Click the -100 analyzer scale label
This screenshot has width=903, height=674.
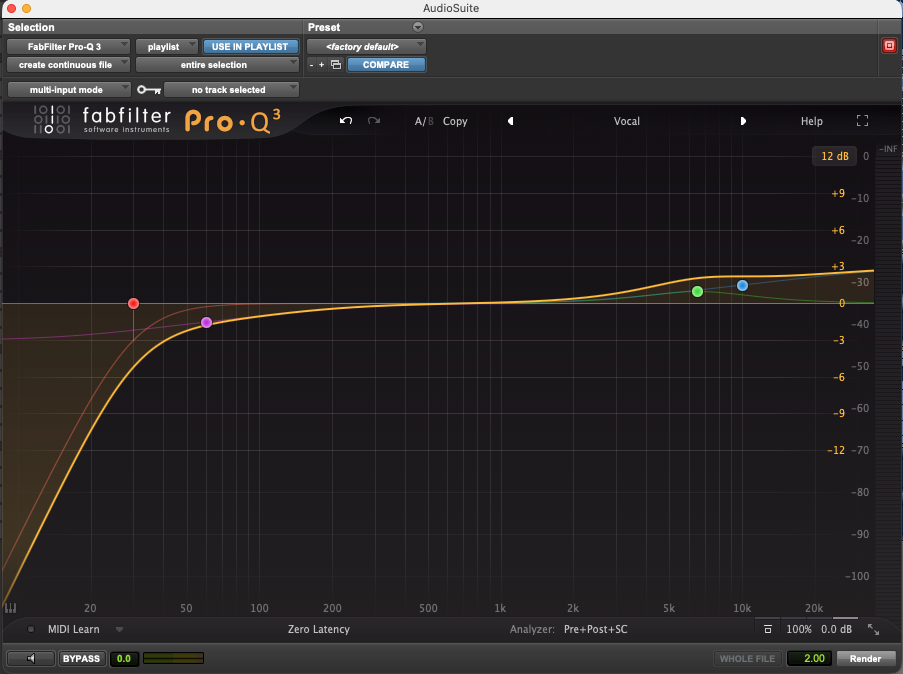856,576
